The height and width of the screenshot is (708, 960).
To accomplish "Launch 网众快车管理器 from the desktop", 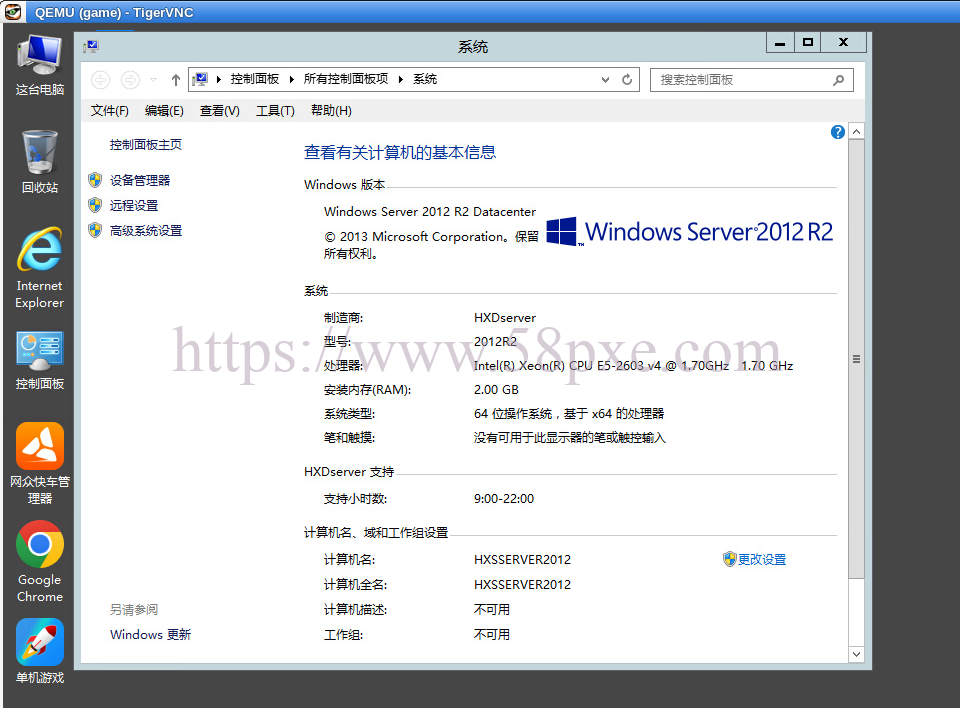I will pos(40,463).
